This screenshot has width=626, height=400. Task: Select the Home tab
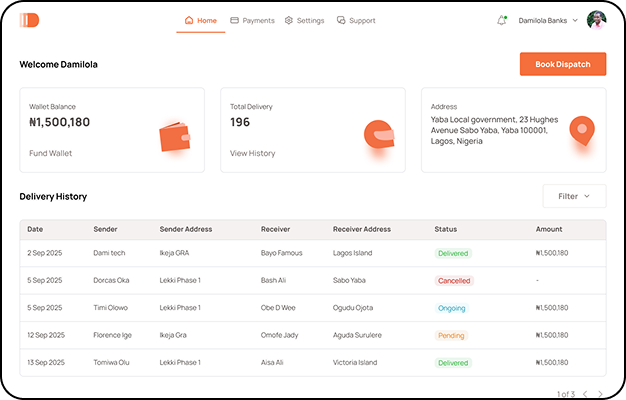click(x=200, y=20)
